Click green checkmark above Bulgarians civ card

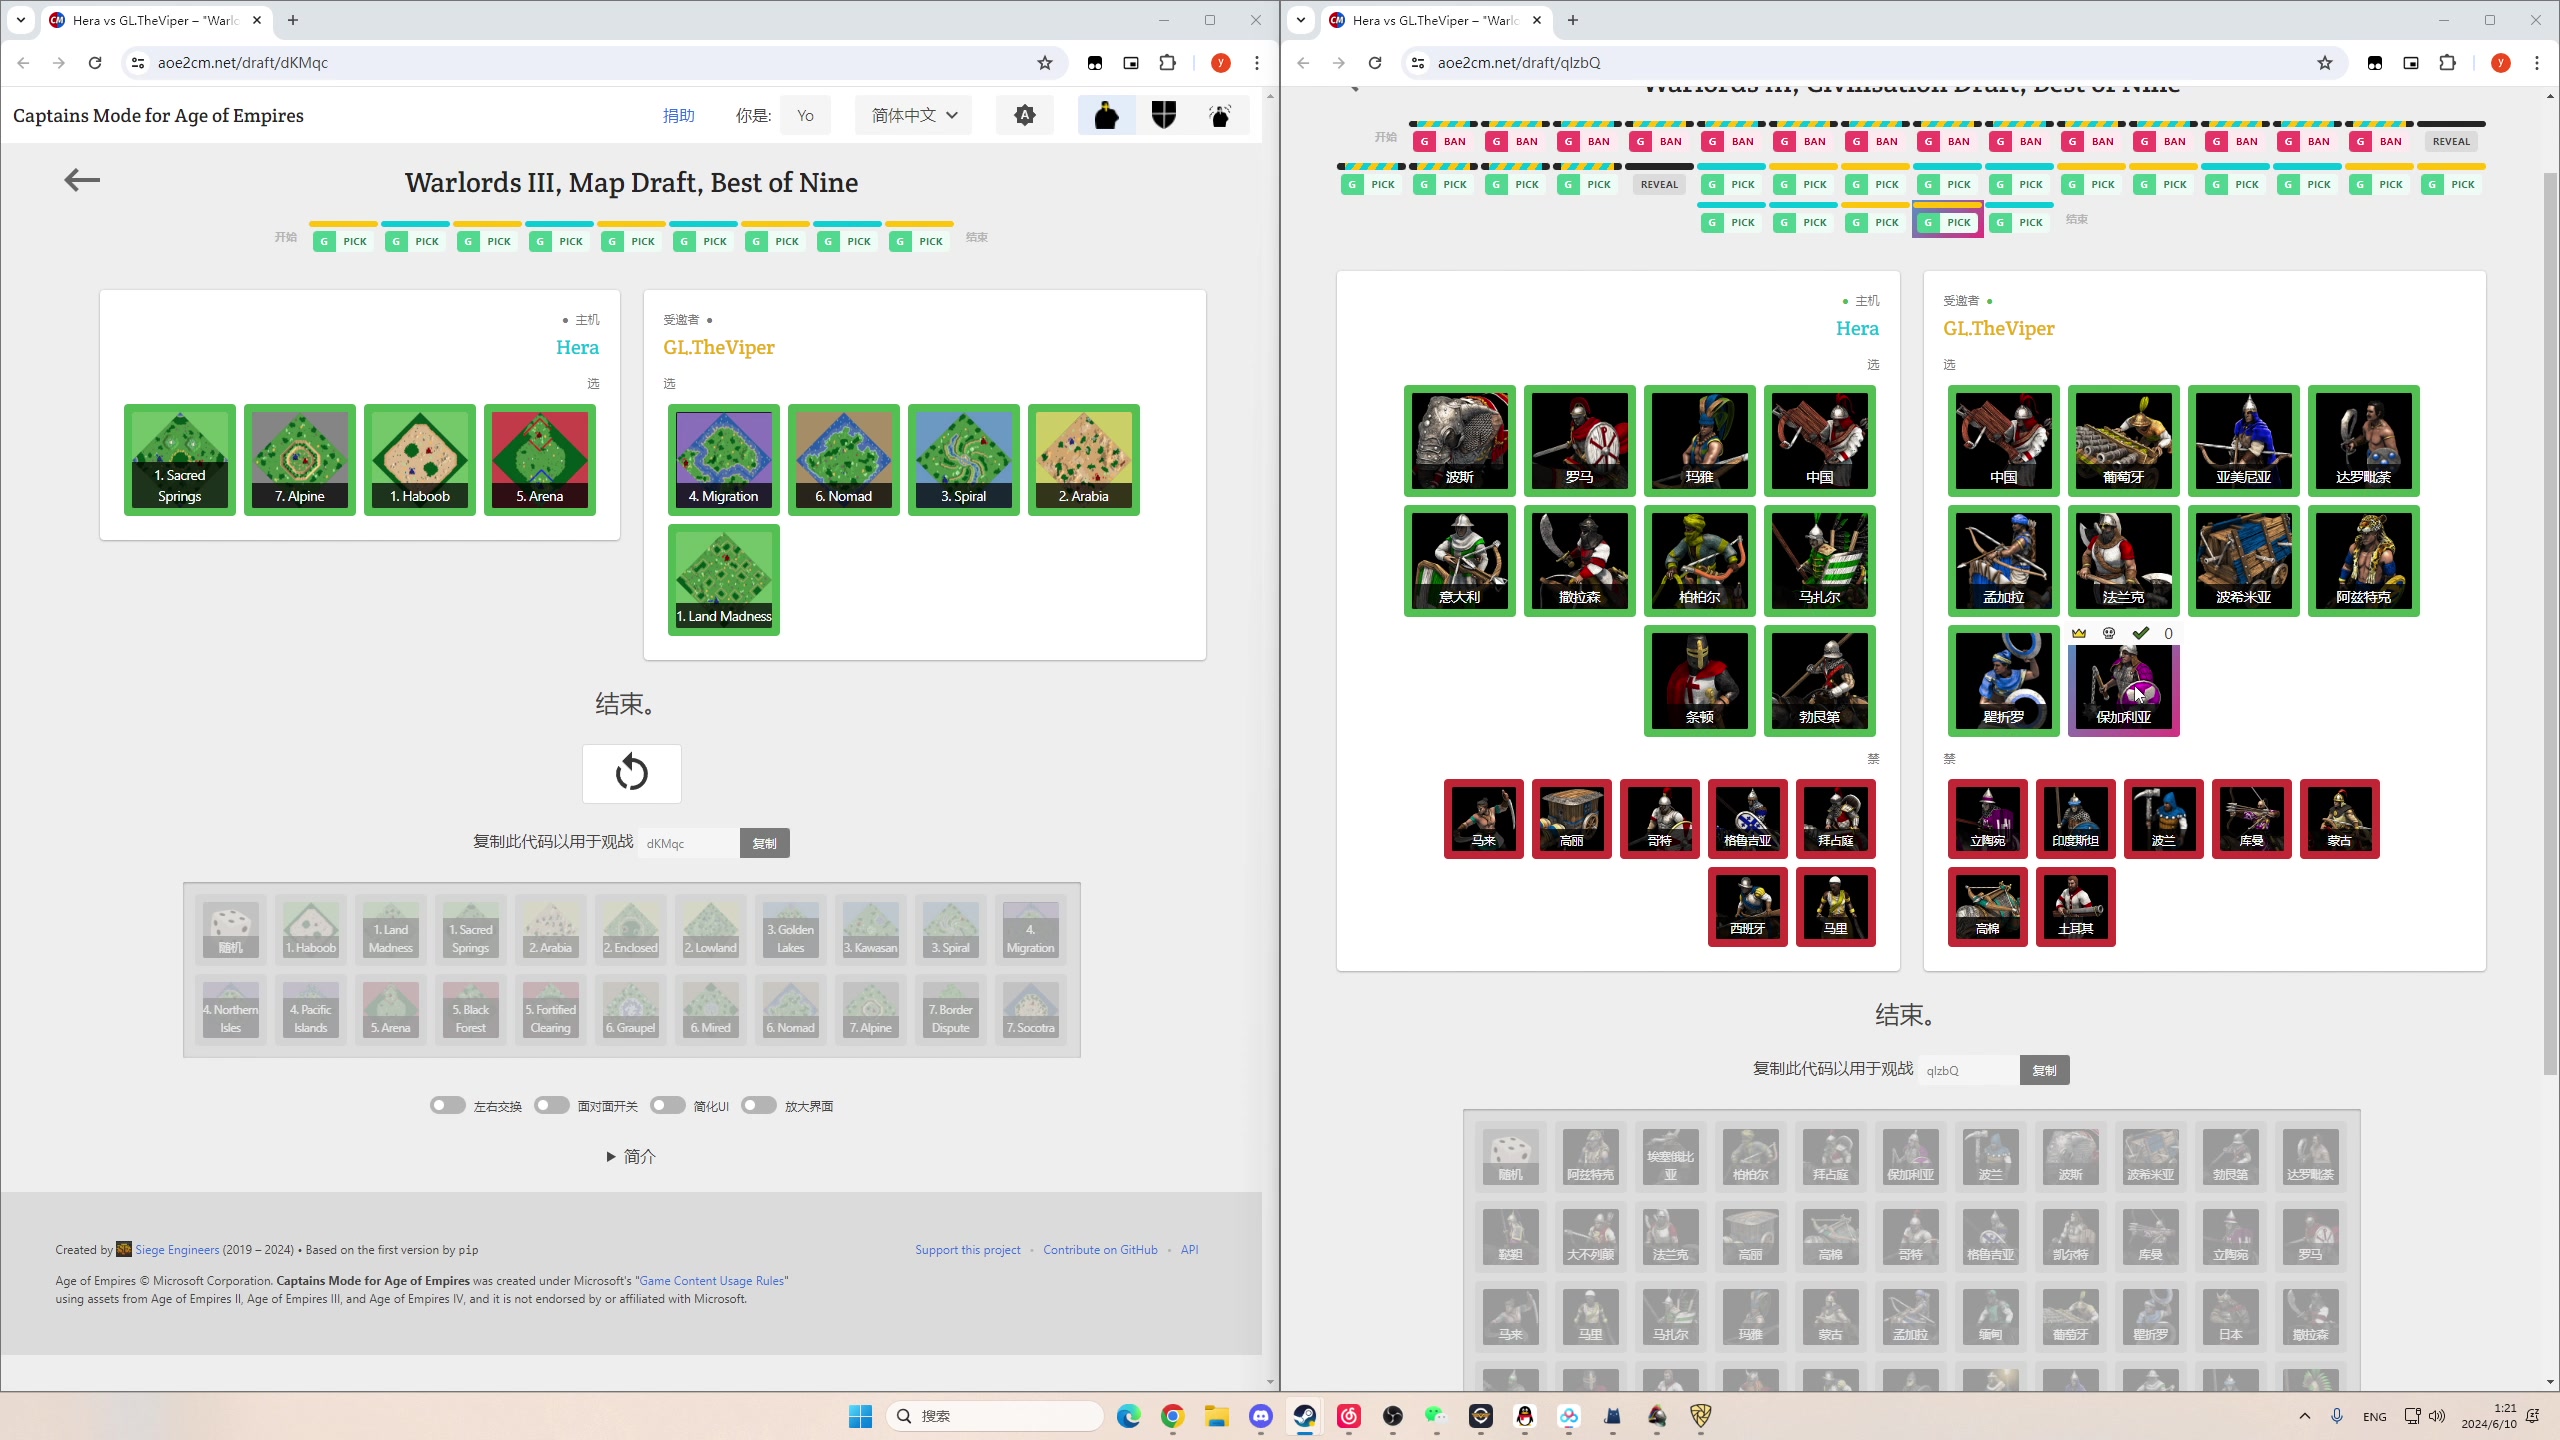[x=2141, y=633]
